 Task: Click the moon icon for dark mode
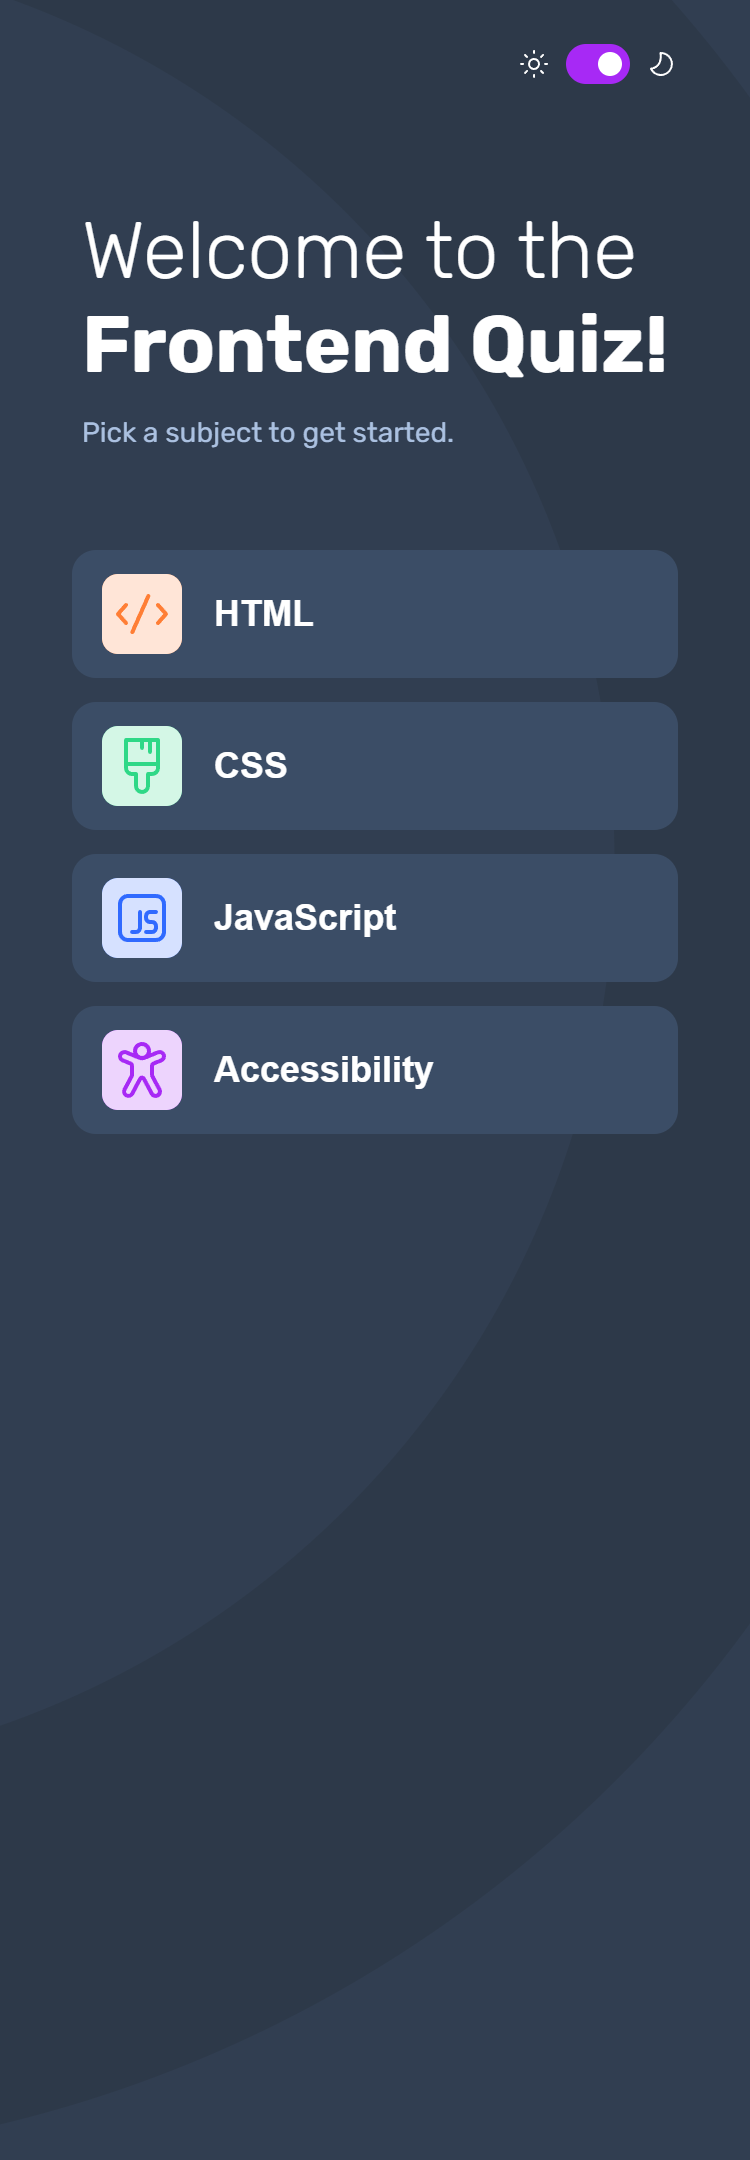click(x=663, y=65)
